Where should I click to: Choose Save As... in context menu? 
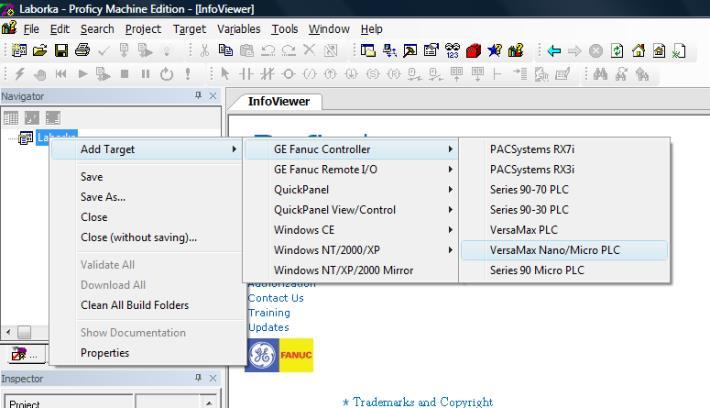[146, 197]
